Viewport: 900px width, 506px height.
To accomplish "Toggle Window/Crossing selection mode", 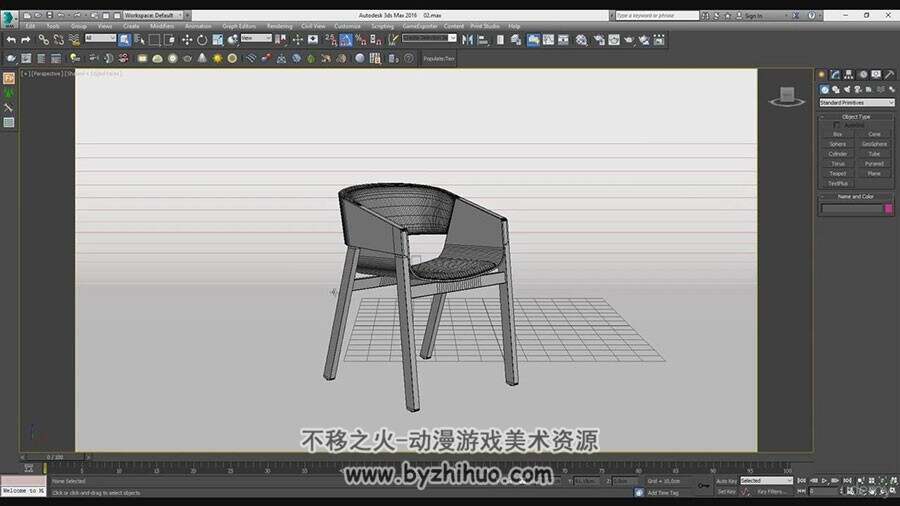I will point(169,40).
